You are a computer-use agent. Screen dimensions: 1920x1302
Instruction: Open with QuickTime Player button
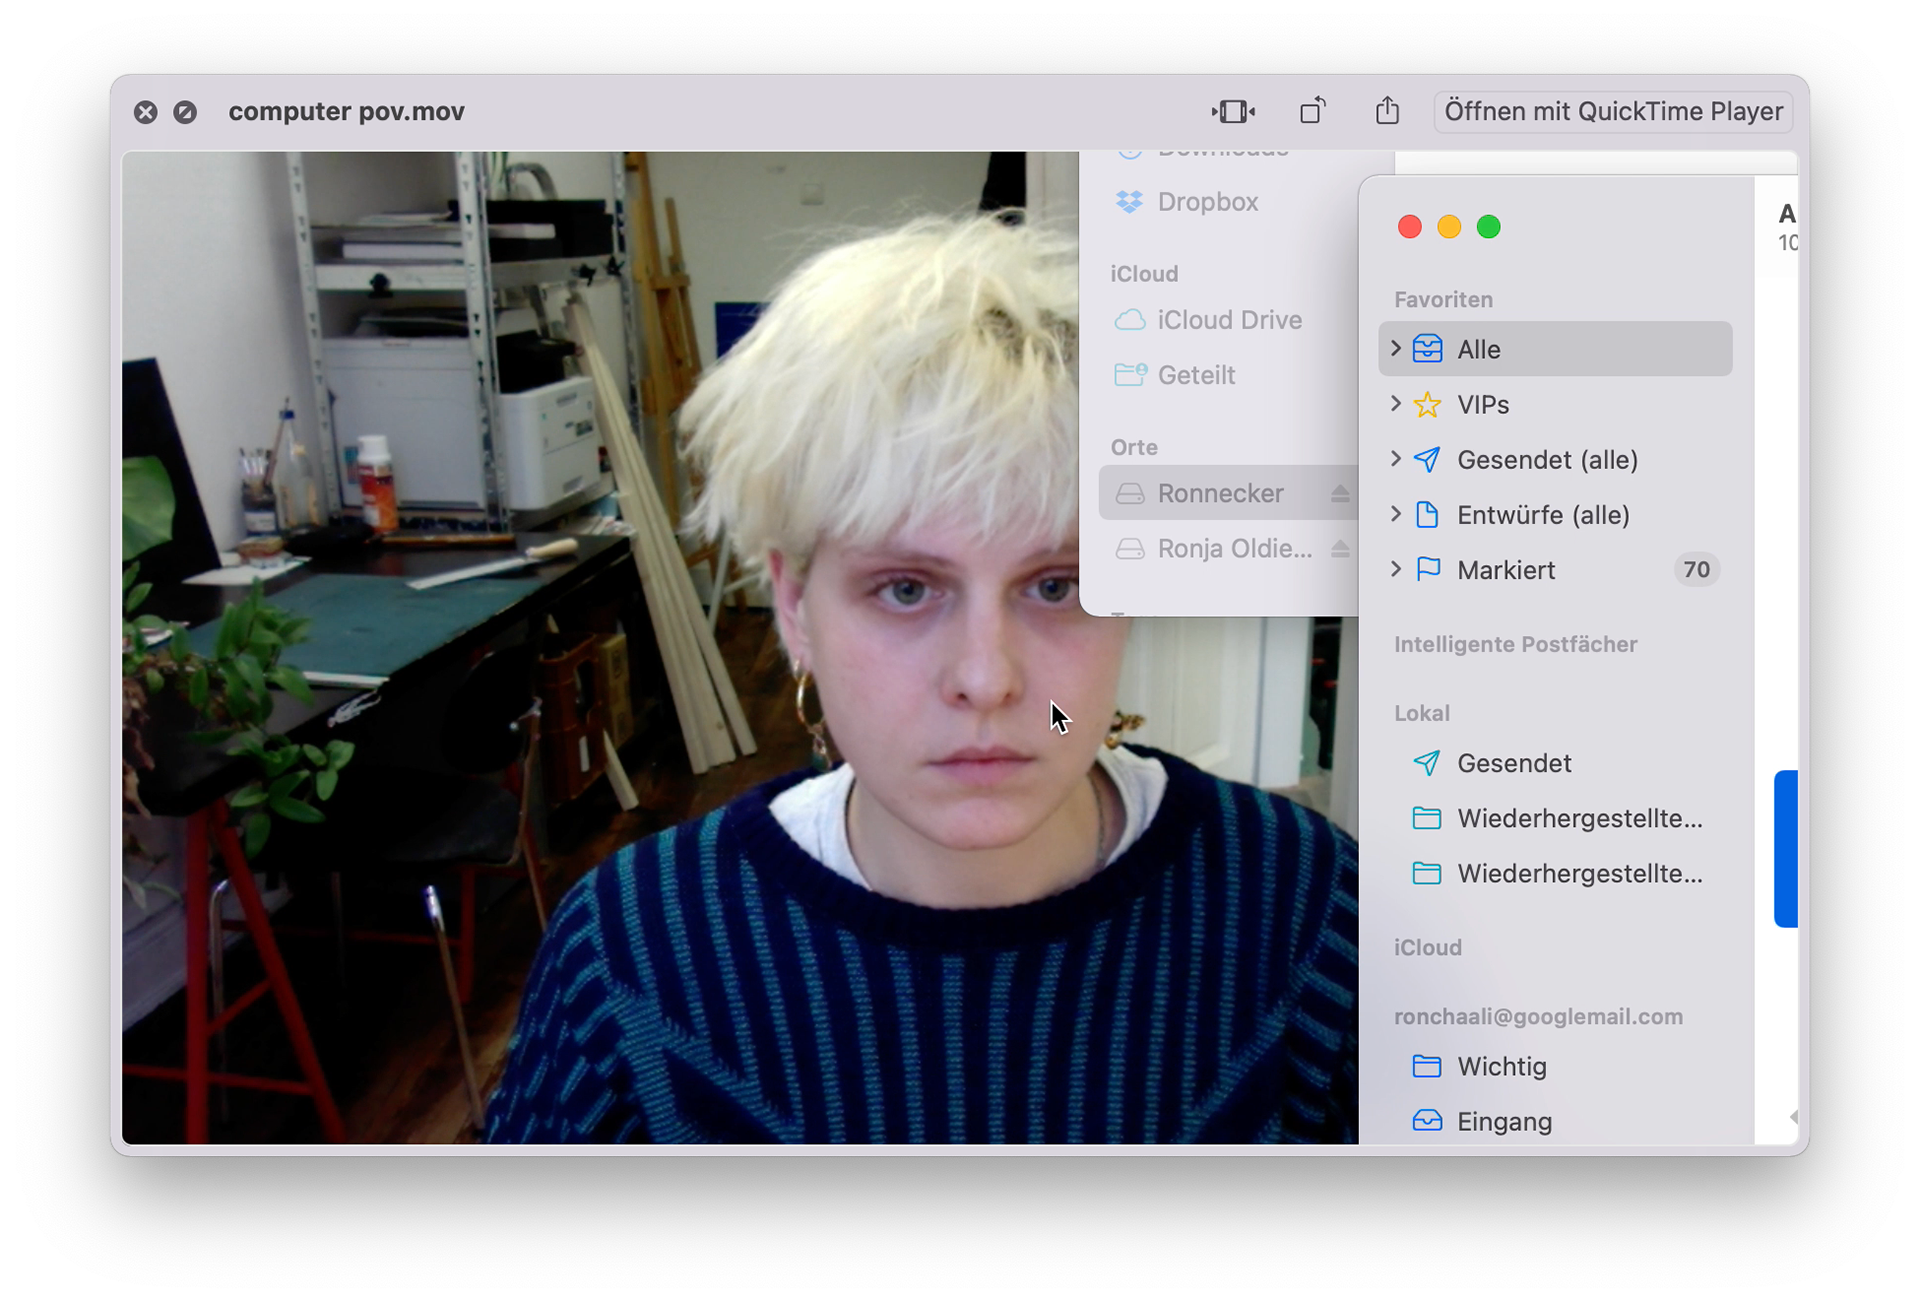pyautogui.click(x=1613, y=111)
